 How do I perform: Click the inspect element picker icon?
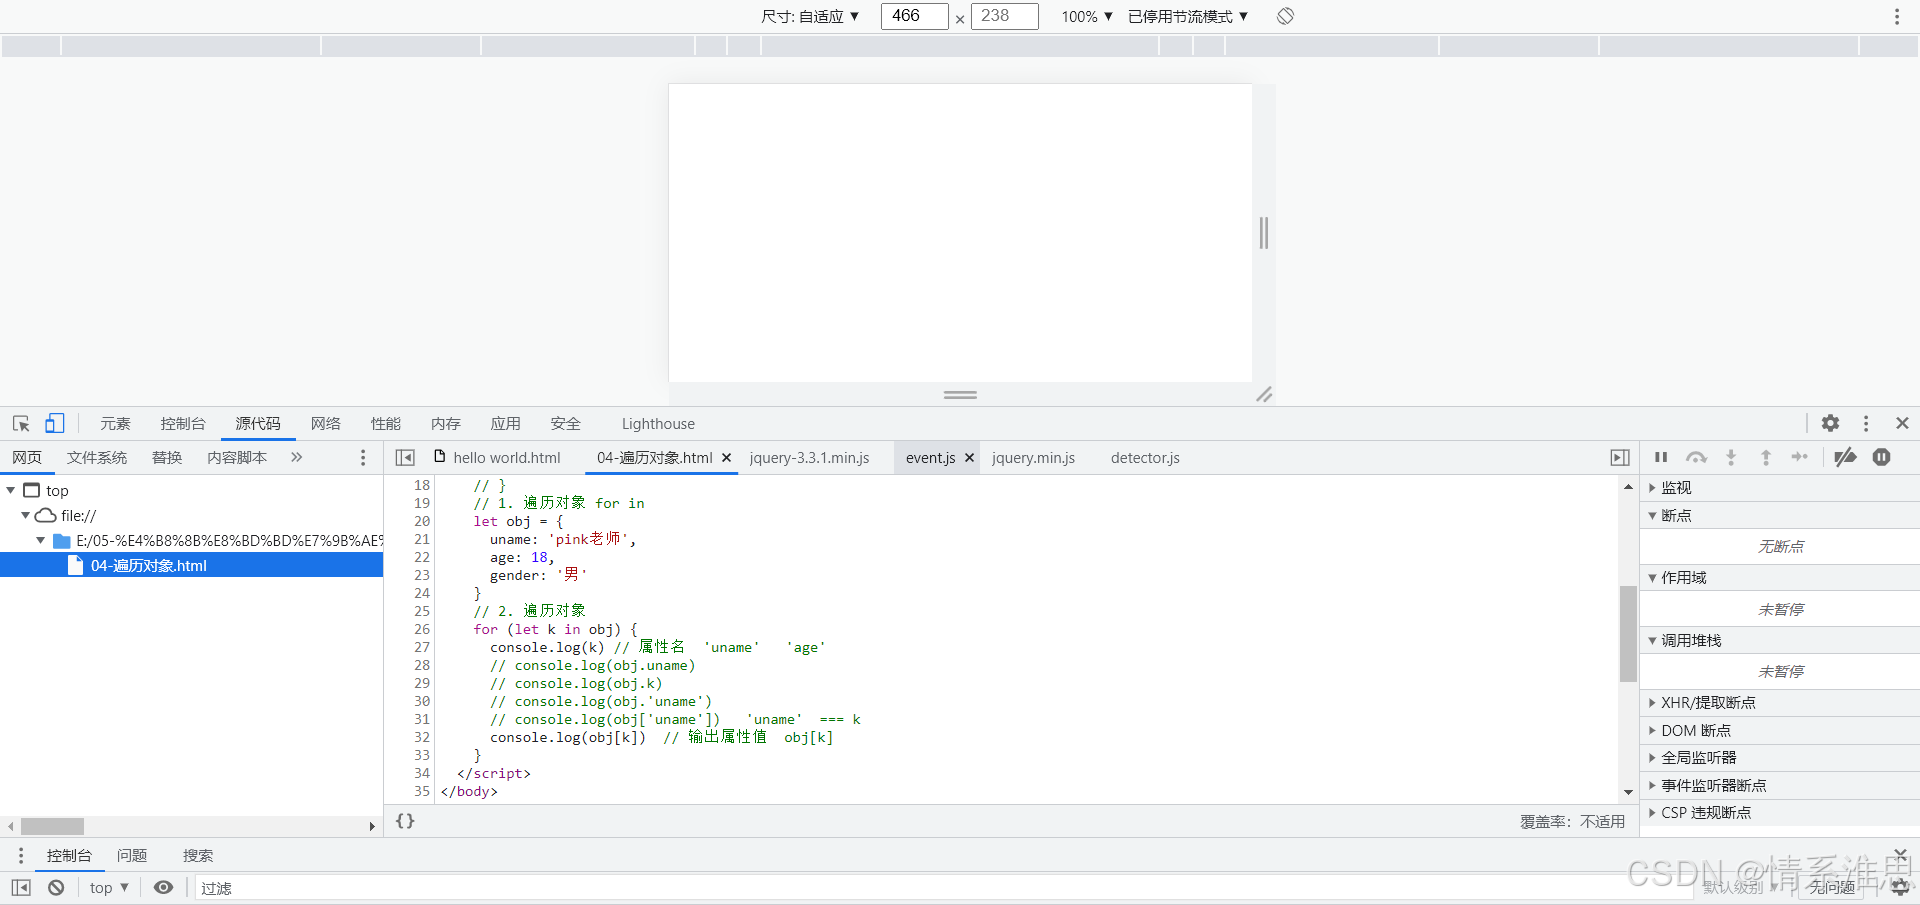click(21, 423)
